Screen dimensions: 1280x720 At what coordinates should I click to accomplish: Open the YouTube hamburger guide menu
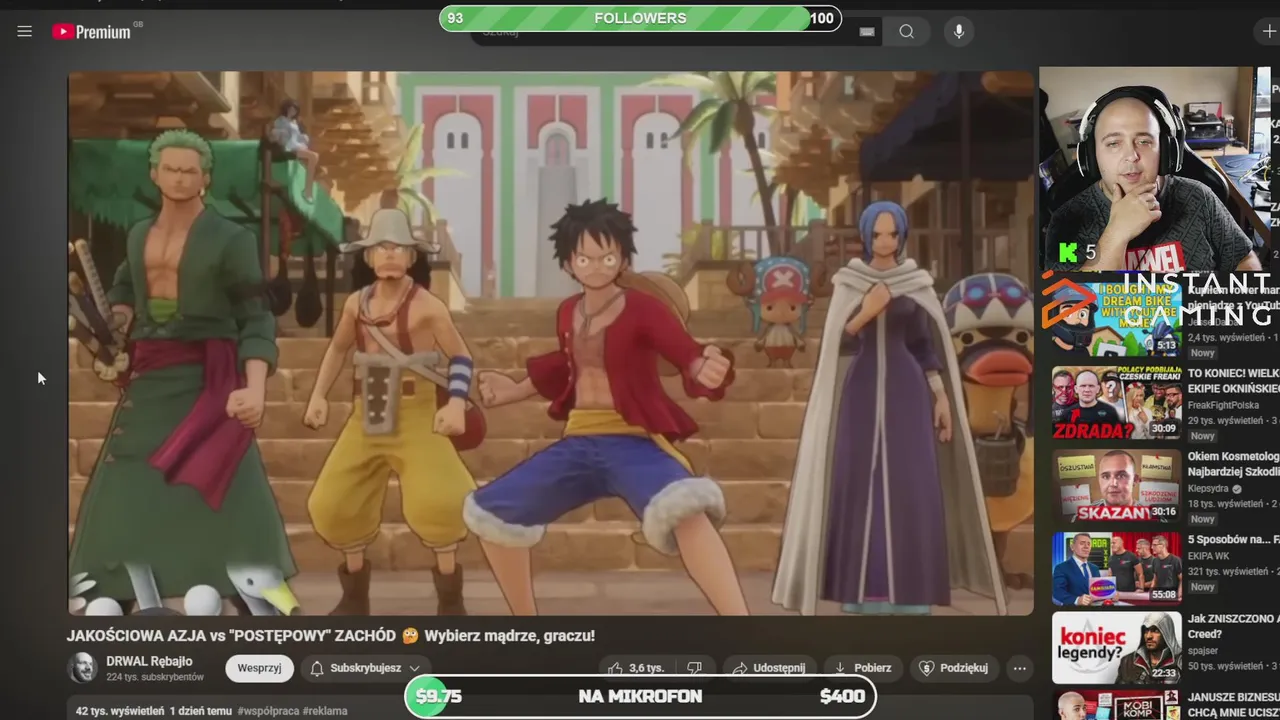[x=25, y=31]
